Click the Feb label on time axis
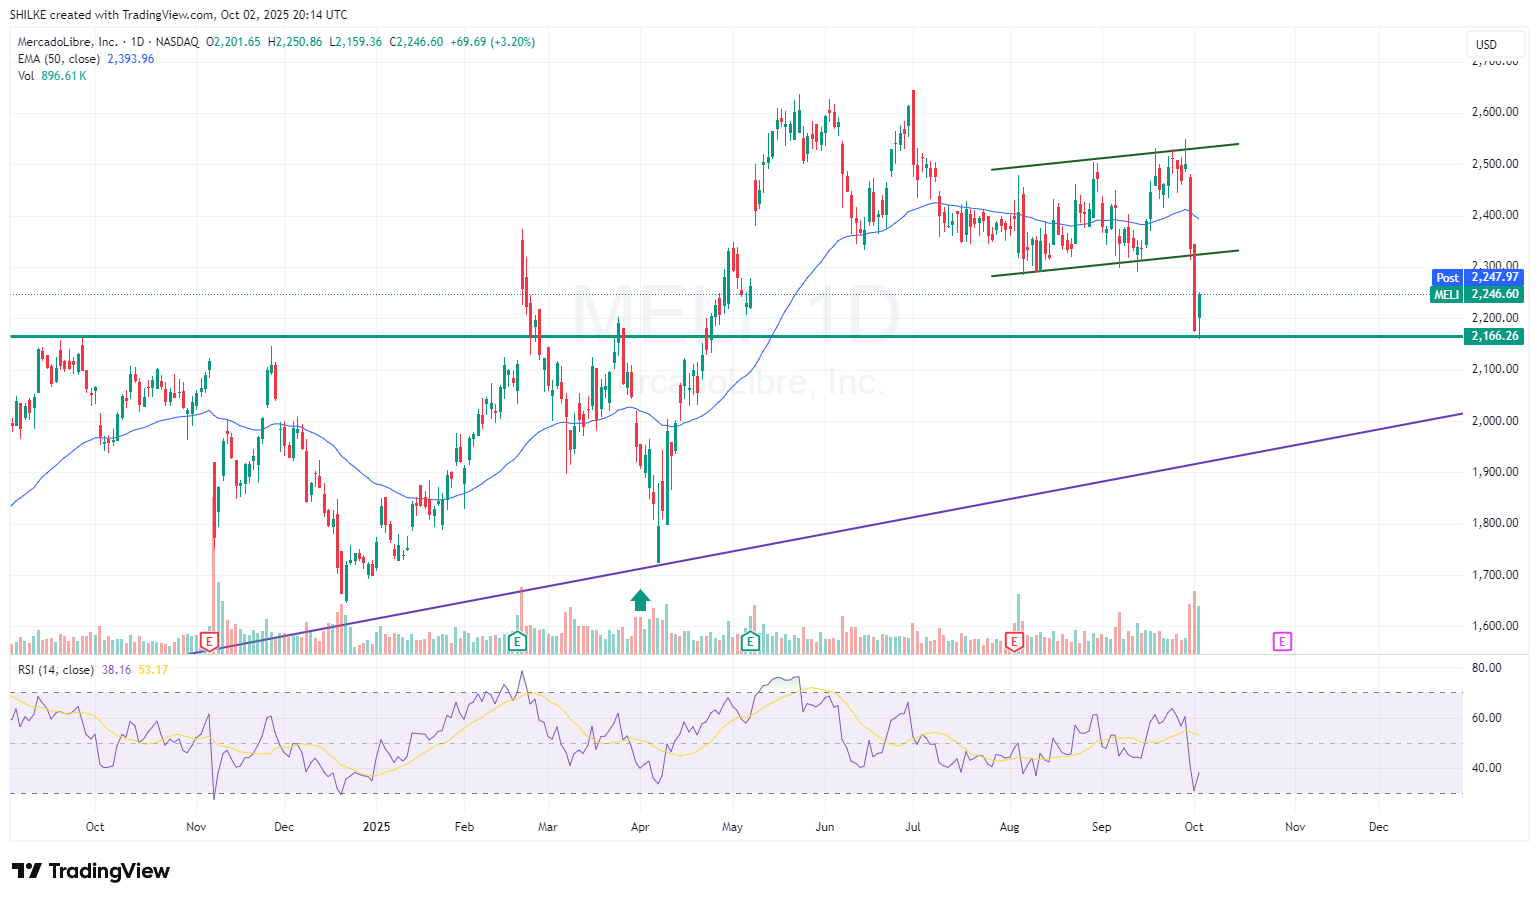The height and width of the screenshot is (901, 1539). pyautogui.click(x=464, y=827)
